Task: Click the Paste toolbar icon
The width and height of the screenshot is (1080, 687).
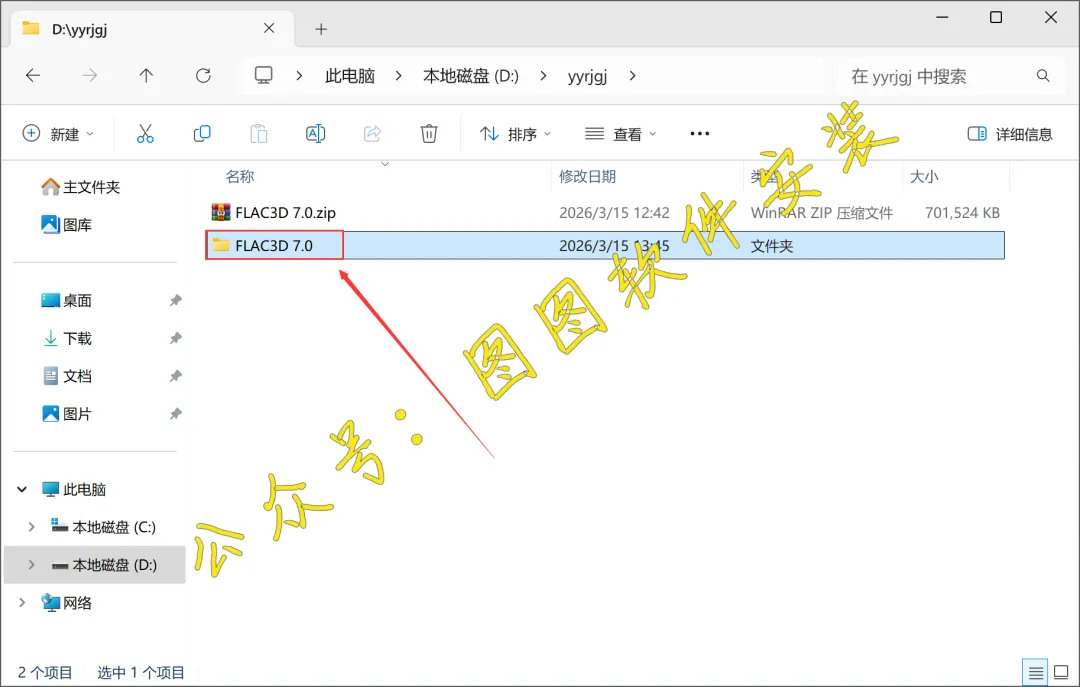Action: [x=259, y=134]
